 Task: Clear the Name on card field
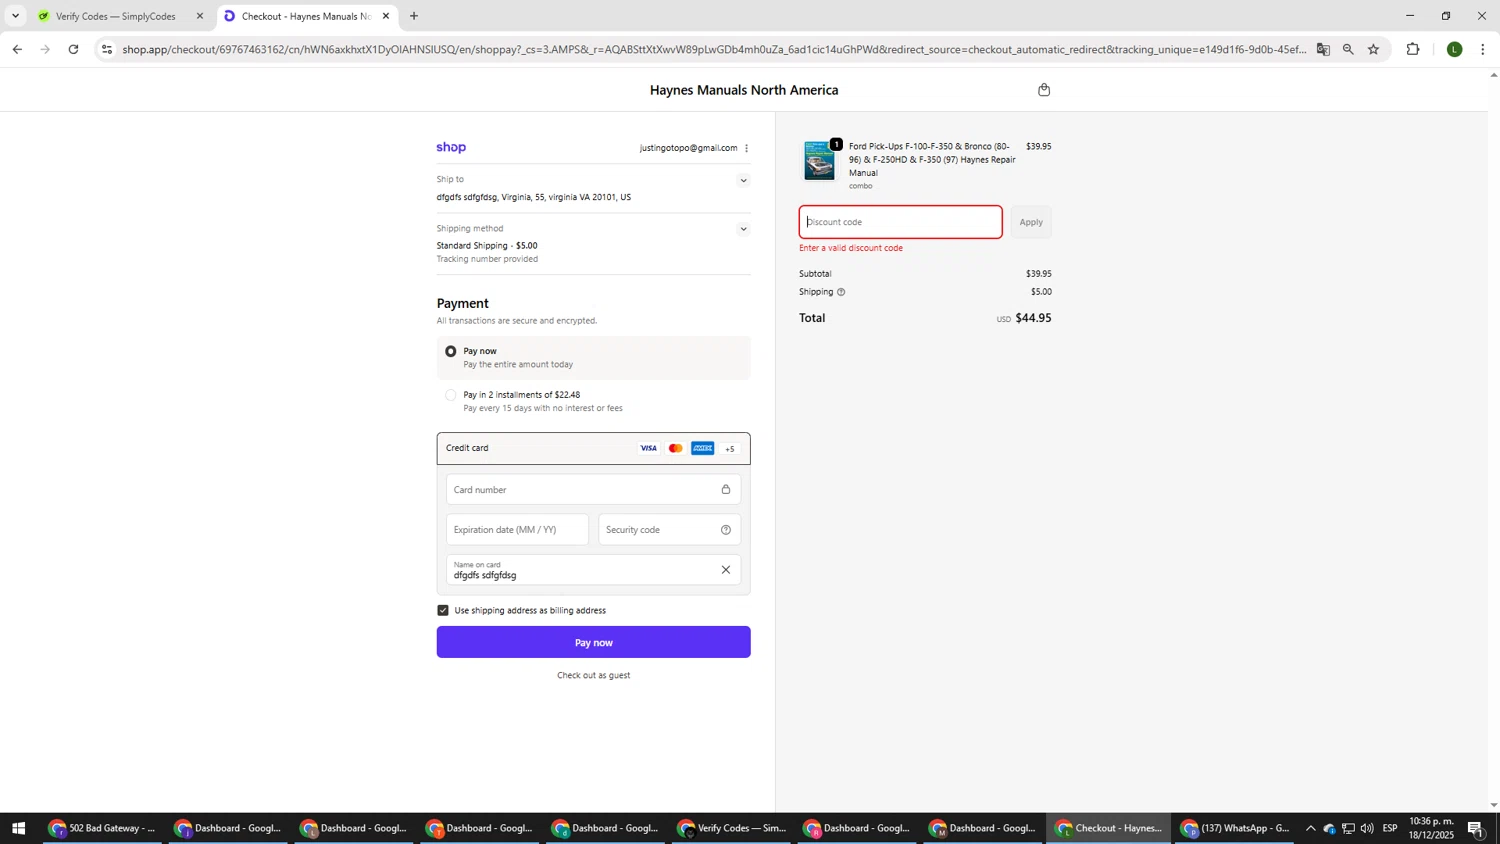point(726,570)
